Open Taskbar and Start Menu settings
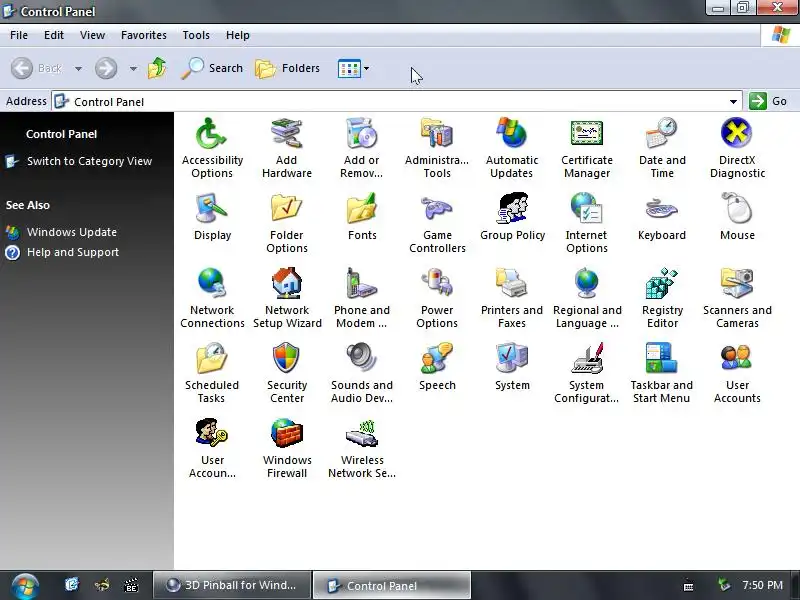This screenshot has height=600, width=800. click(x=662, y=373)
